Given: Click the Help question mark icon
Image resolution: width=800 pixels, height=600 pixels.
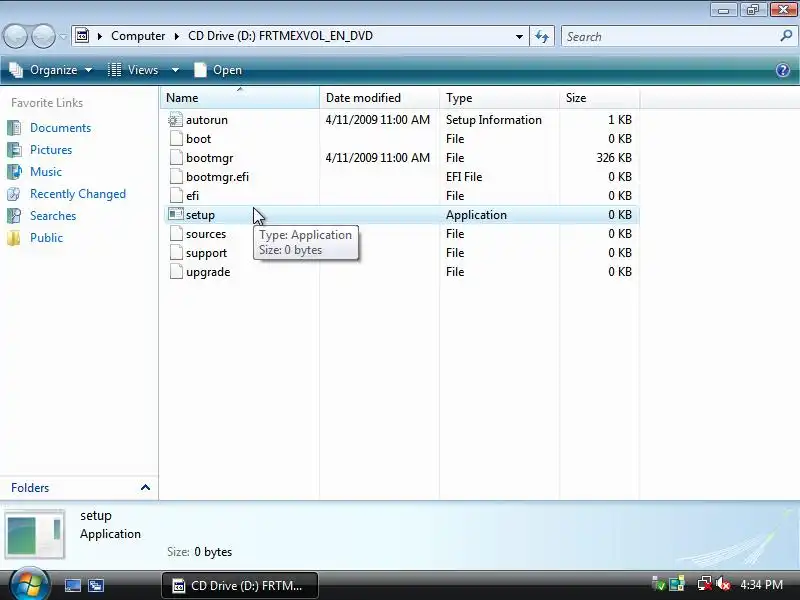Looking at the screenshot, I should tap(783, 70).
